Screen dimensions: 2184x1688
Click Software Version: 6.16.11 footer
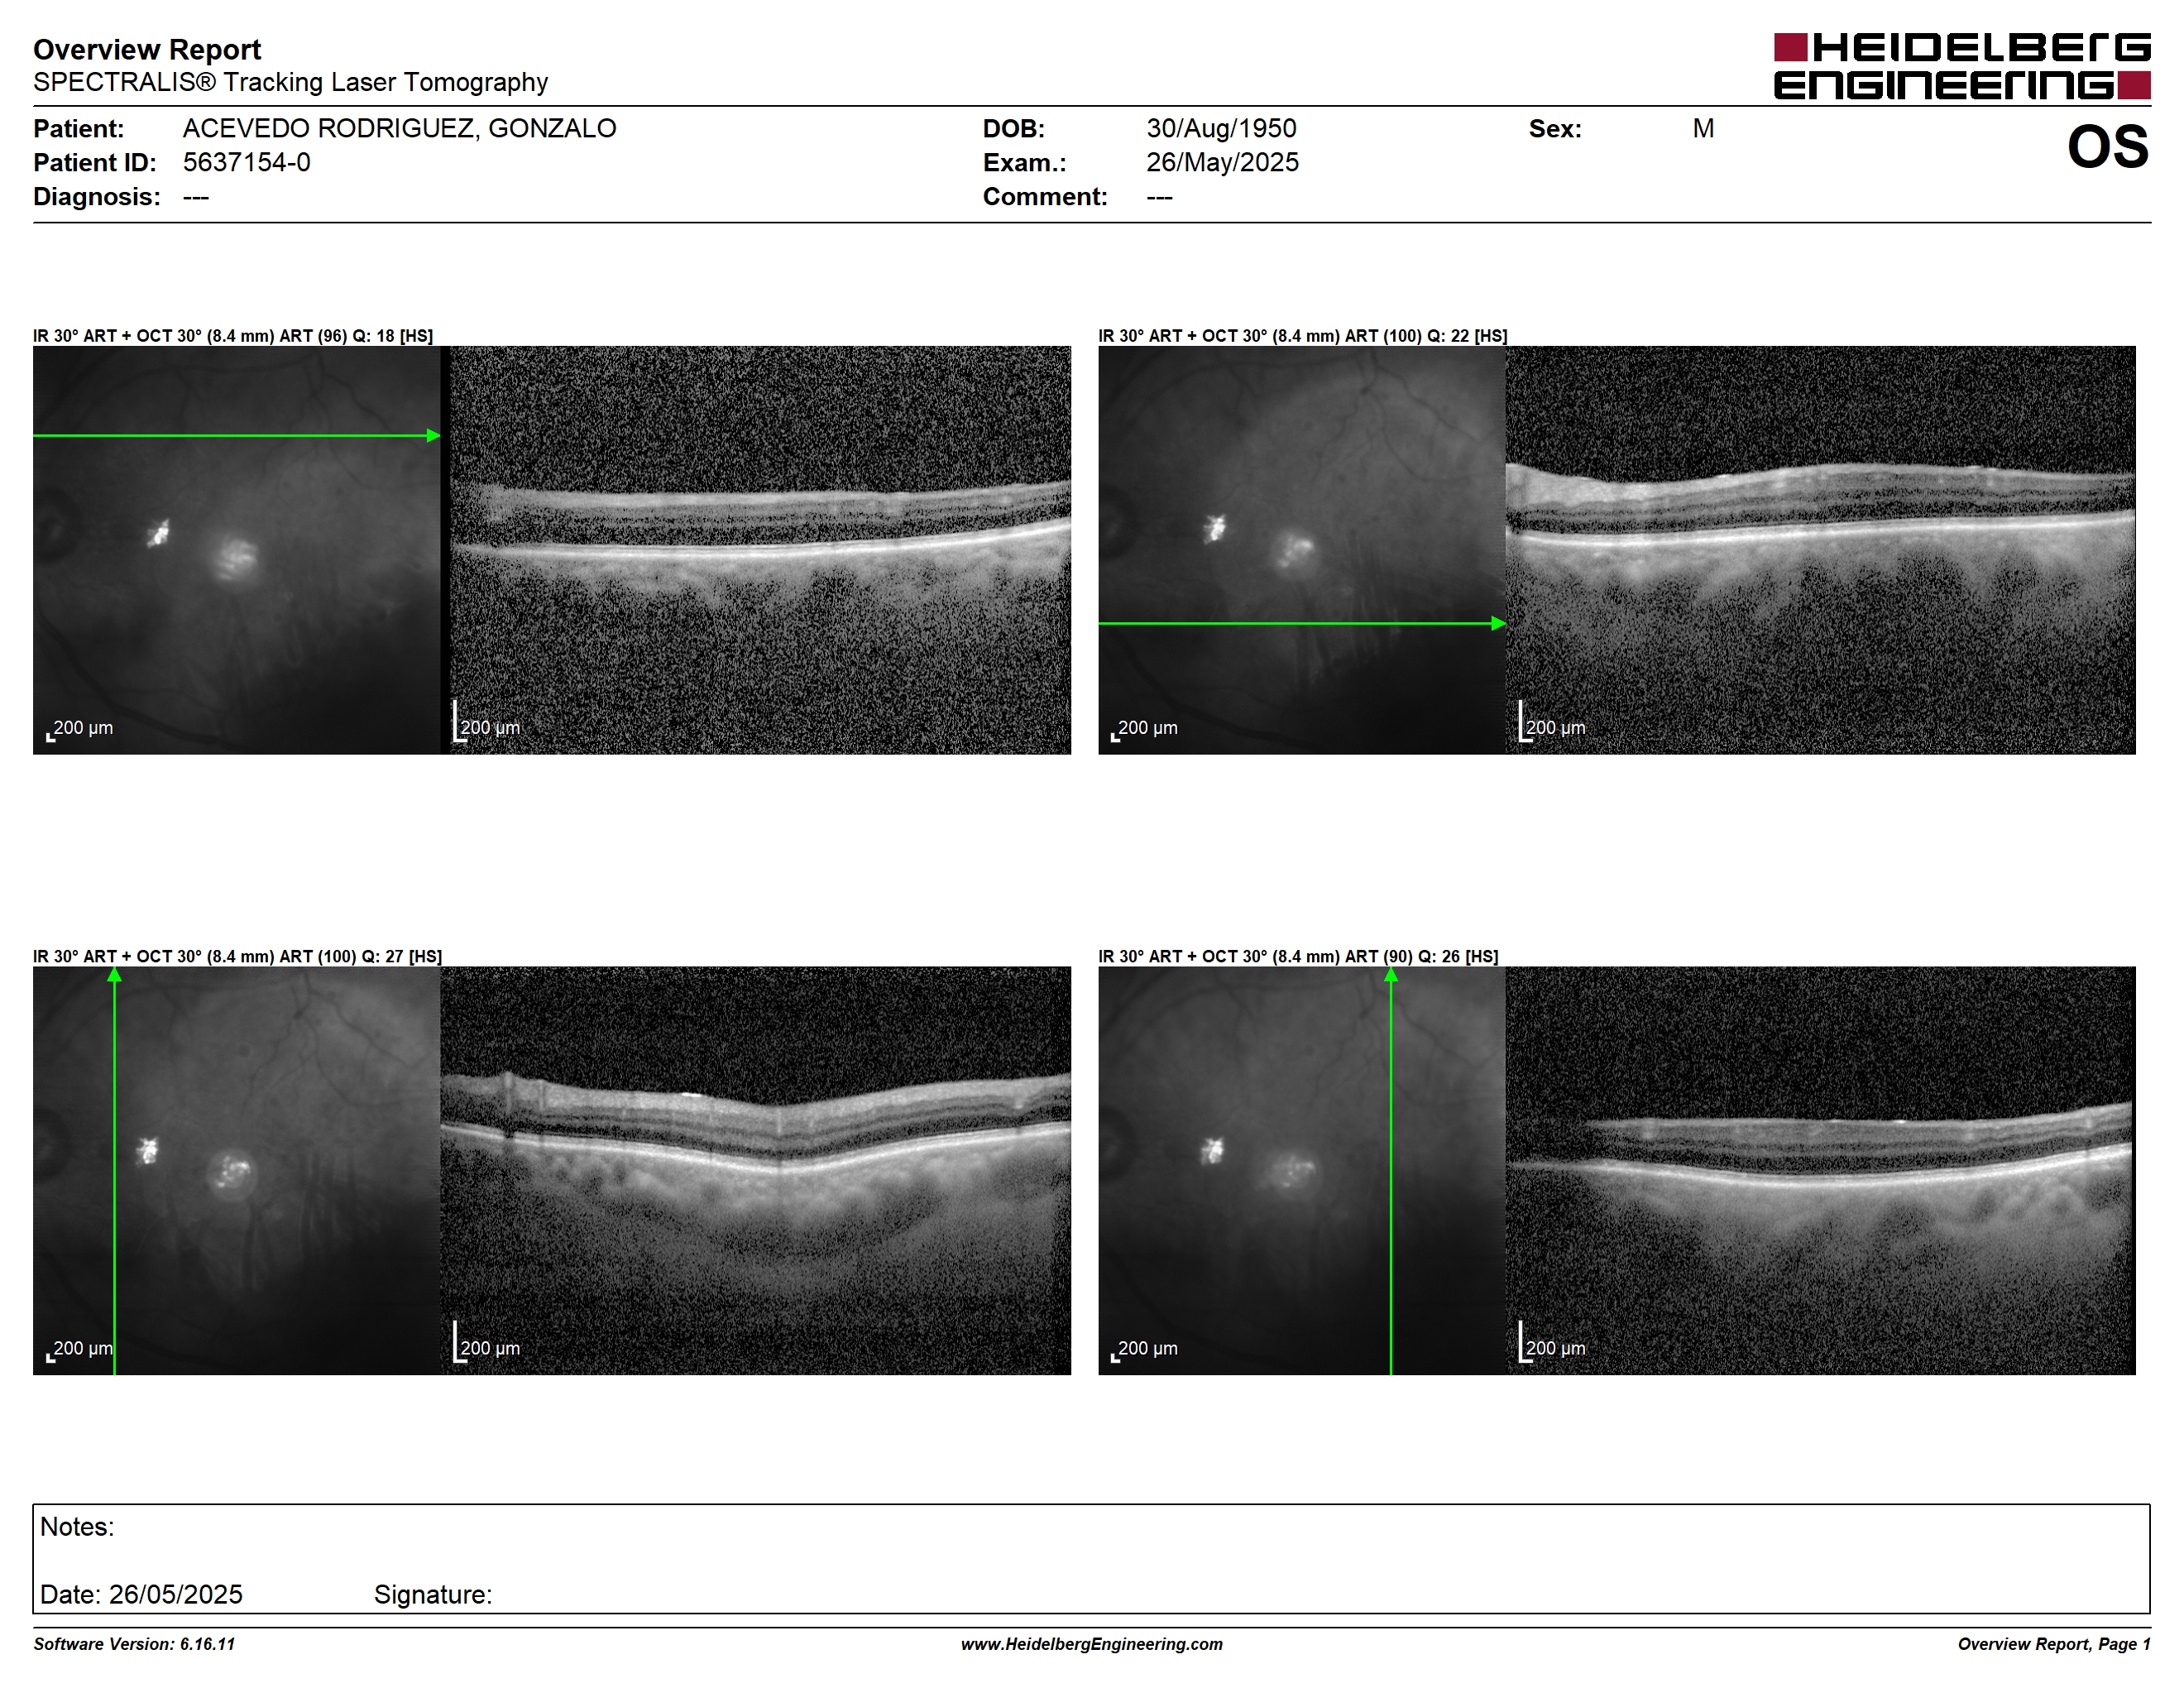tap(134, 1644)
